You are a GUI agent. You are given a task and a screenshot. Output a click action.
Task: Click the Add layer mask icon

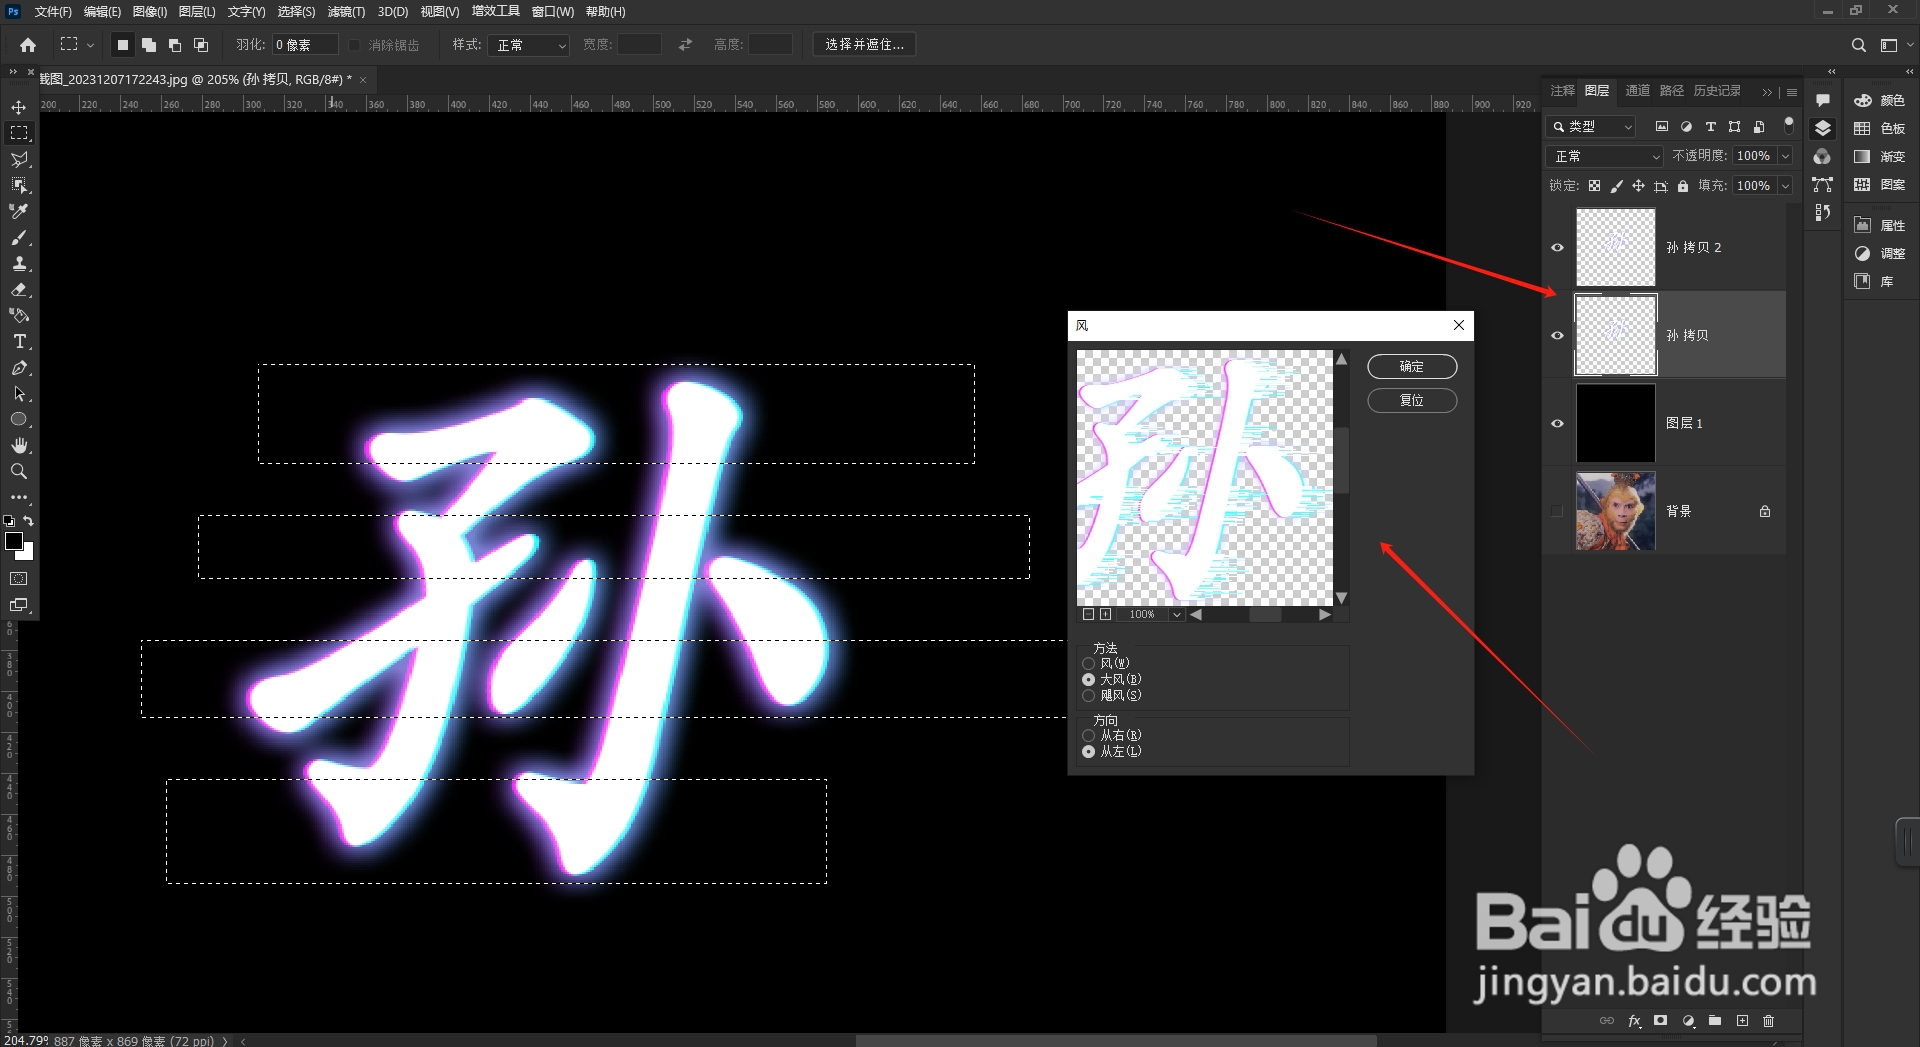1660,1021
